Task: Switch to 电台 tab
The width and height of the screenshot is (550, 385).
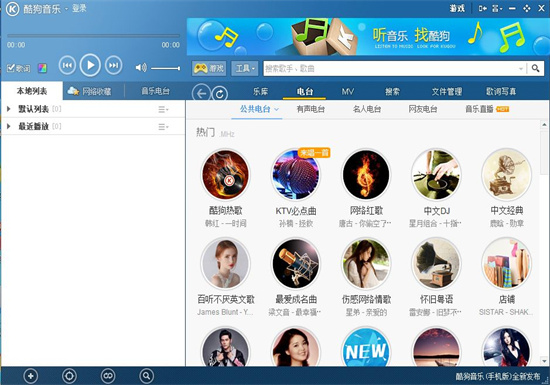Action: pyautogui.click(x=304, y=92)
